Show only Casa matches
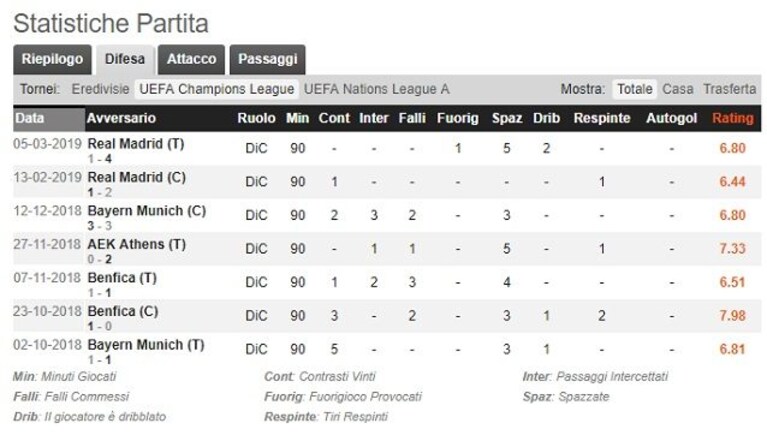This screenshot has width=767, height=441. click(677, 89)
